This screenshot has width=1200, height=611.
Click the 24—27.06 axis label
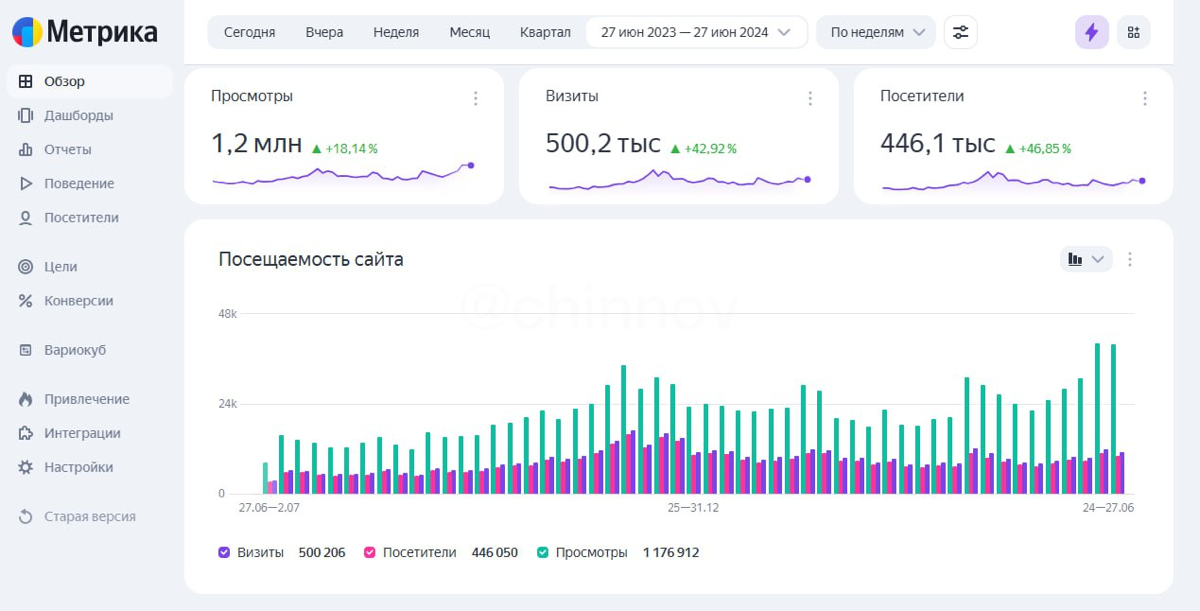coord(1108,508)
